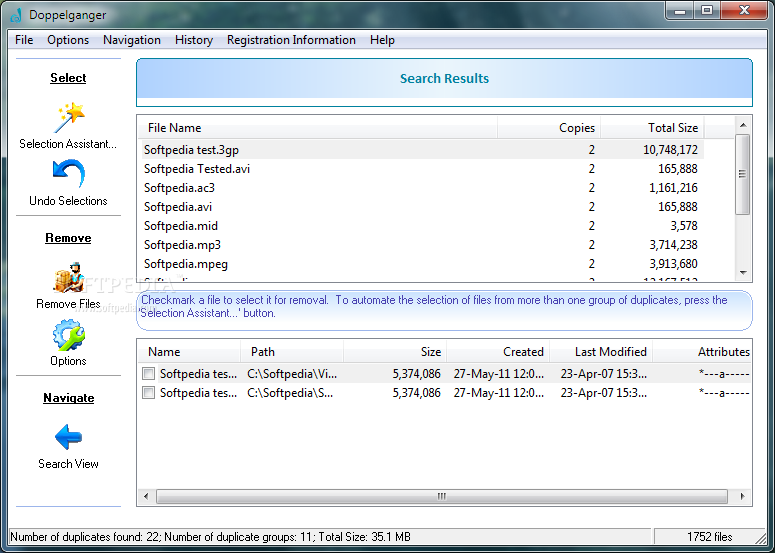Sort results by Copies column

coord(549,128)
